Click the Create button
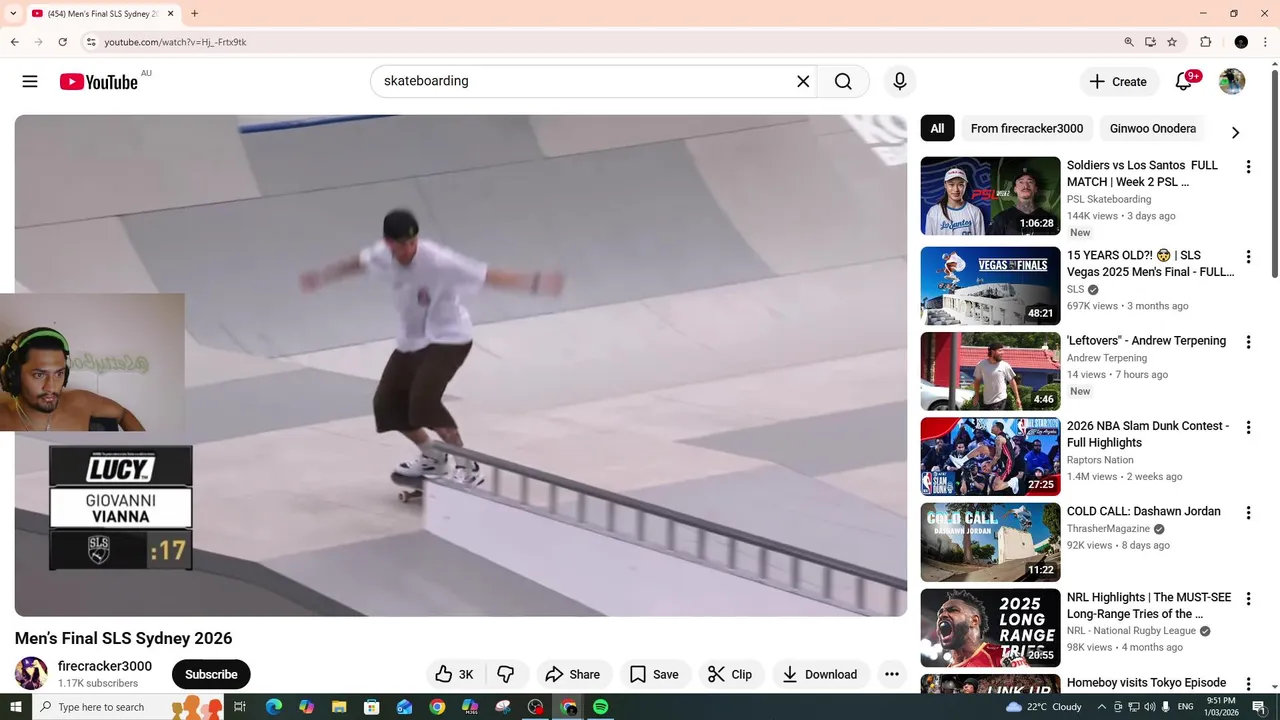The image size is (1280, 720). point(1118,82)
